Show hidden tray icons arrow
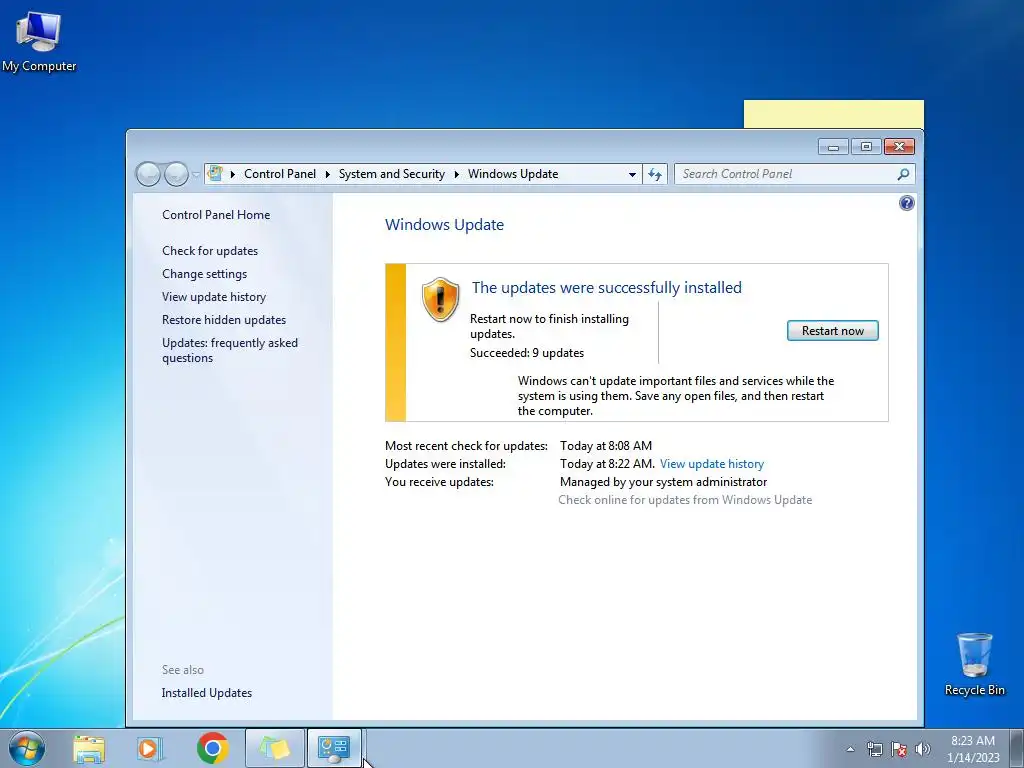This screenshot has width=1024, height=768. pos(850,749)
